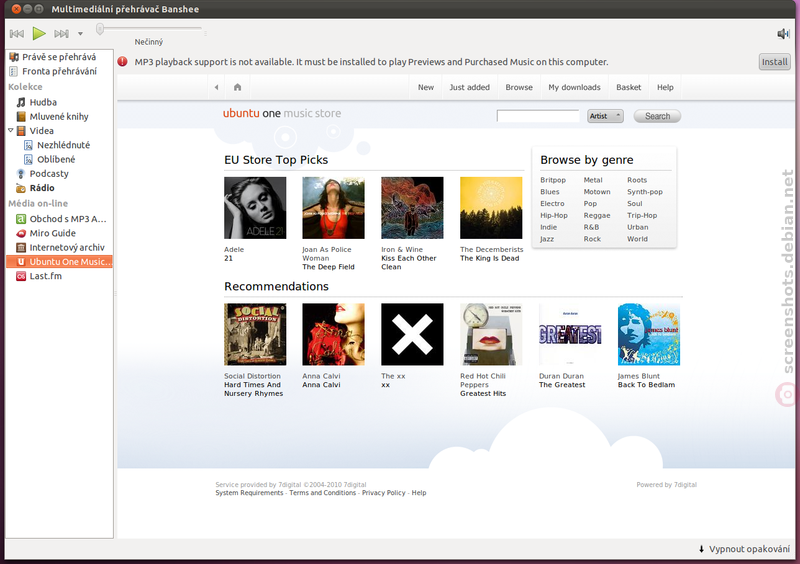Open James Blunt Back To Bedlam cover

[x=649, y=334]
